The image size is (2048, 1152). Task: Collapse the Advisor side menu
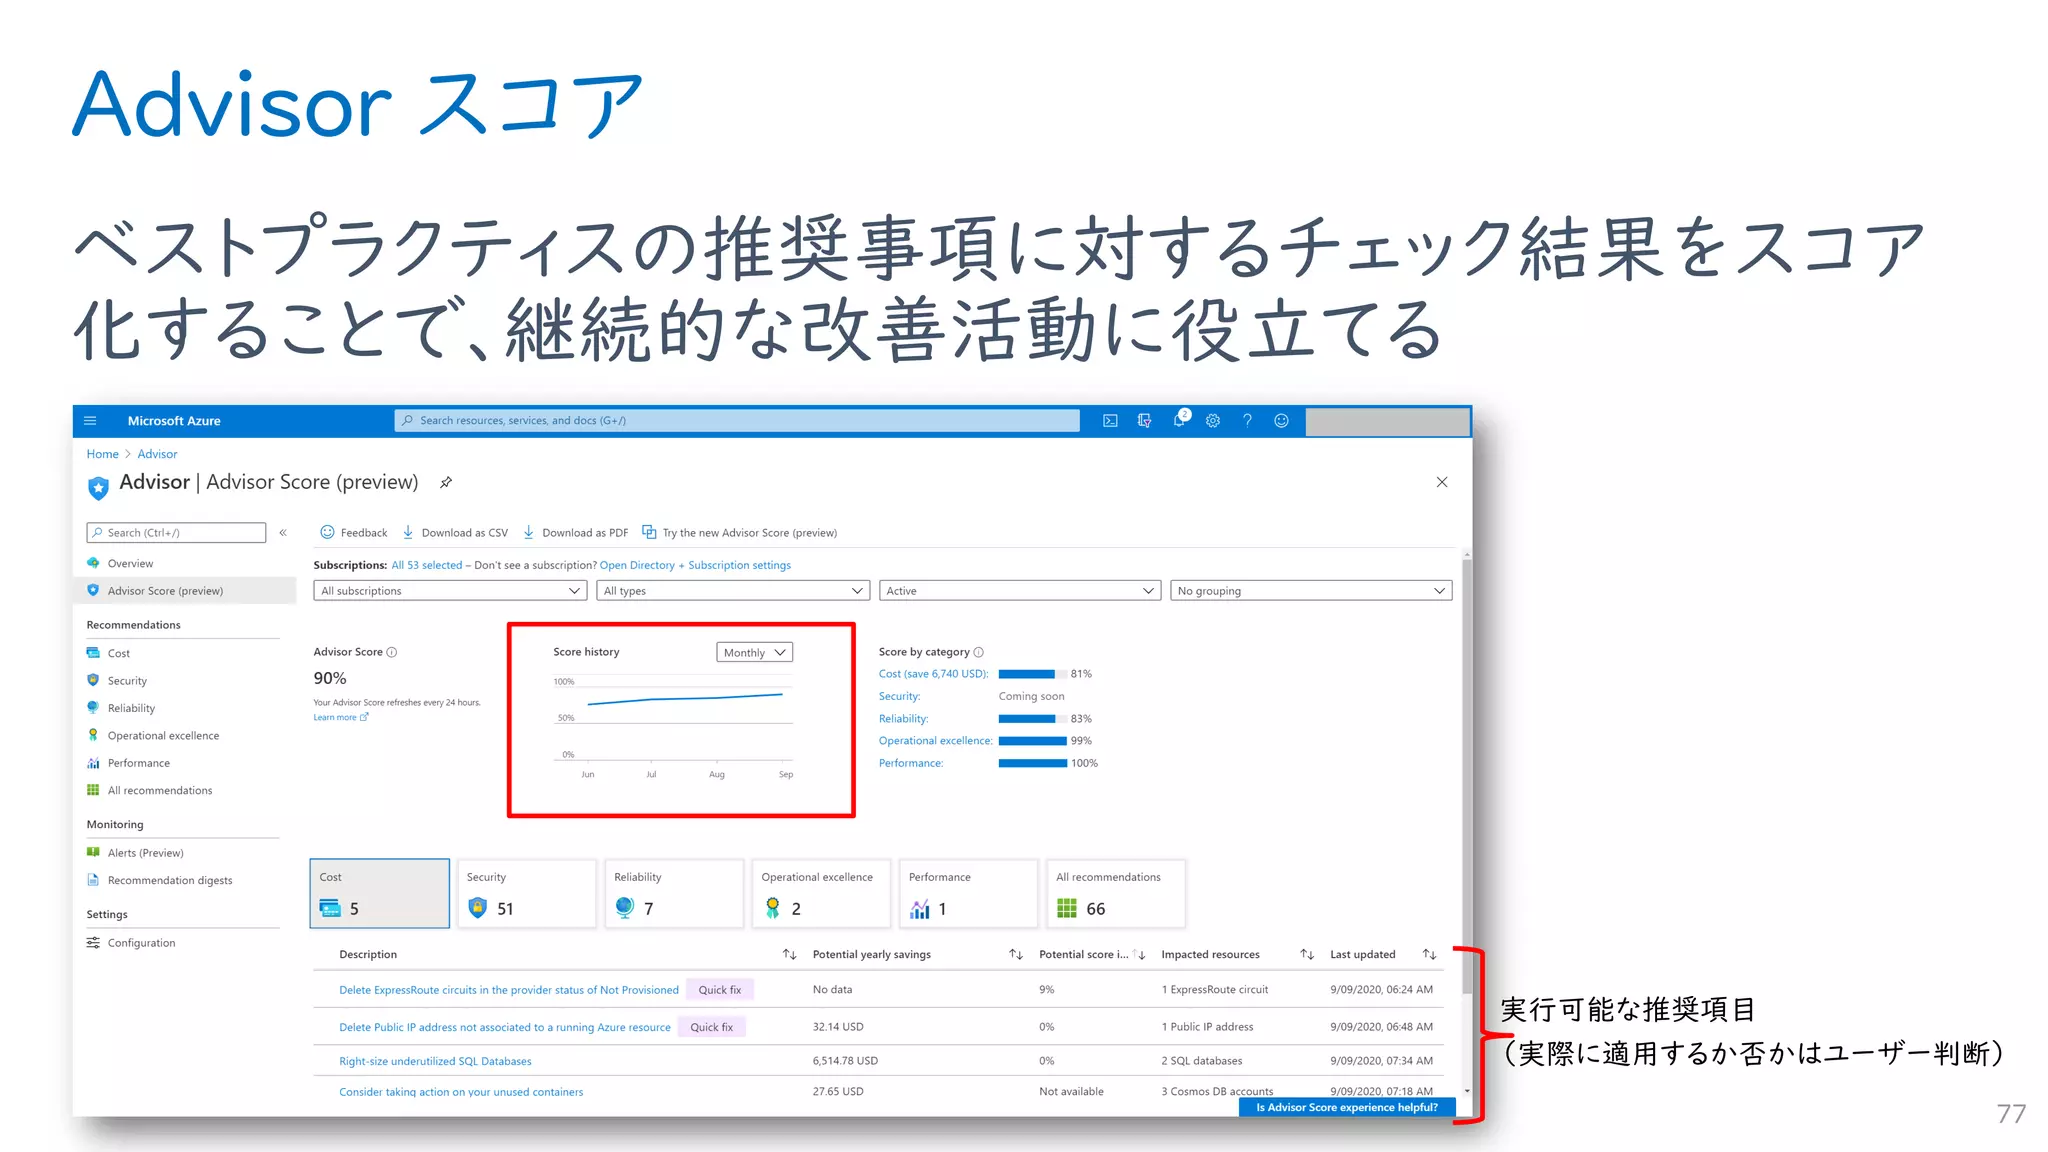point(283,533)
